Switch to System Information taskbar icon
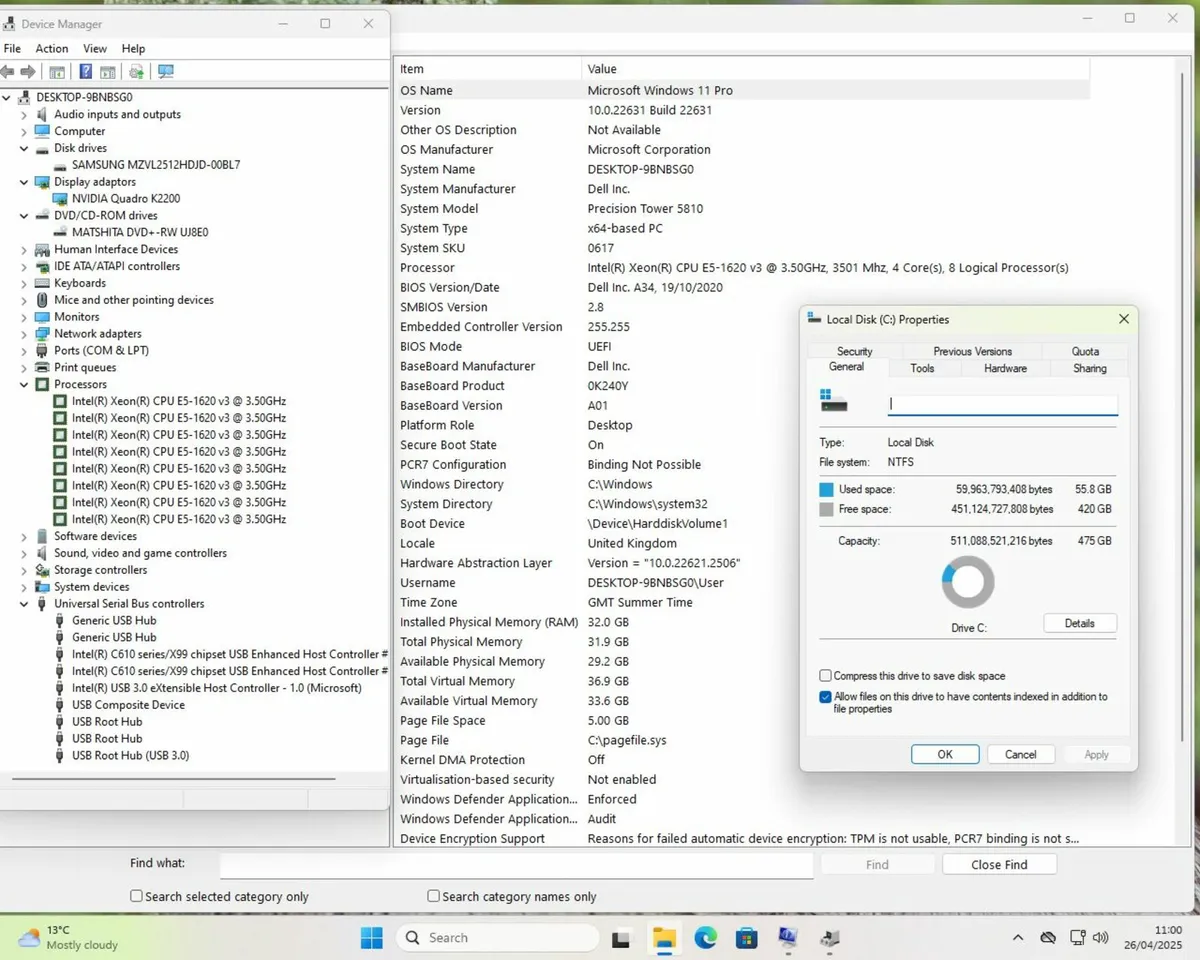Image resolution: width=1200 pixels, height=960 pixels. [788, 938]
